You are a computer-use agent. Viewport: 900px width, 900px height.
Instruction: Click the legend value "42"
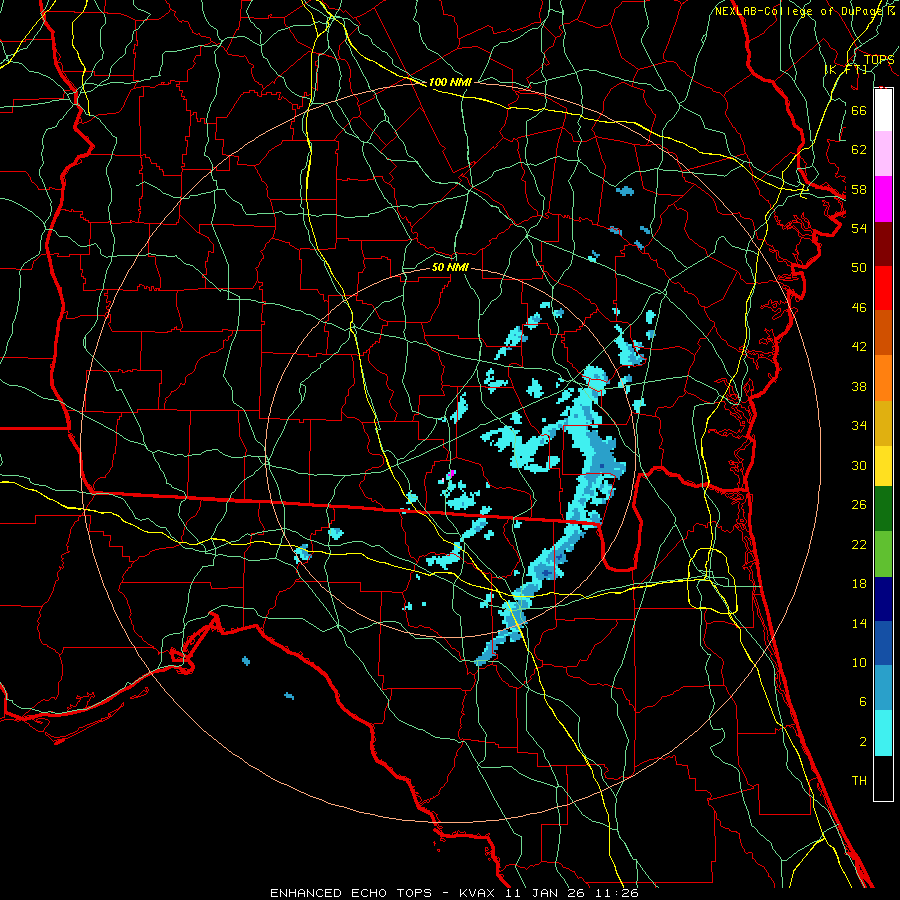point(859,347)
